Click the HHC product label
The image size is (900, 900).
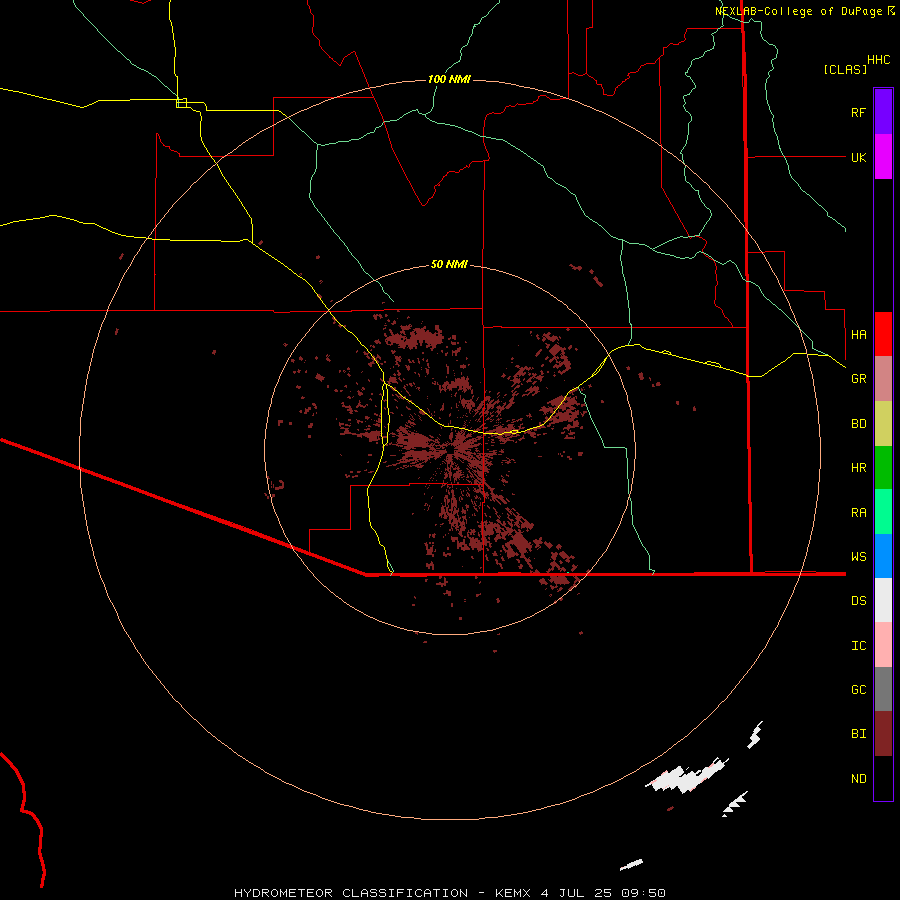(x=878, y=60)
